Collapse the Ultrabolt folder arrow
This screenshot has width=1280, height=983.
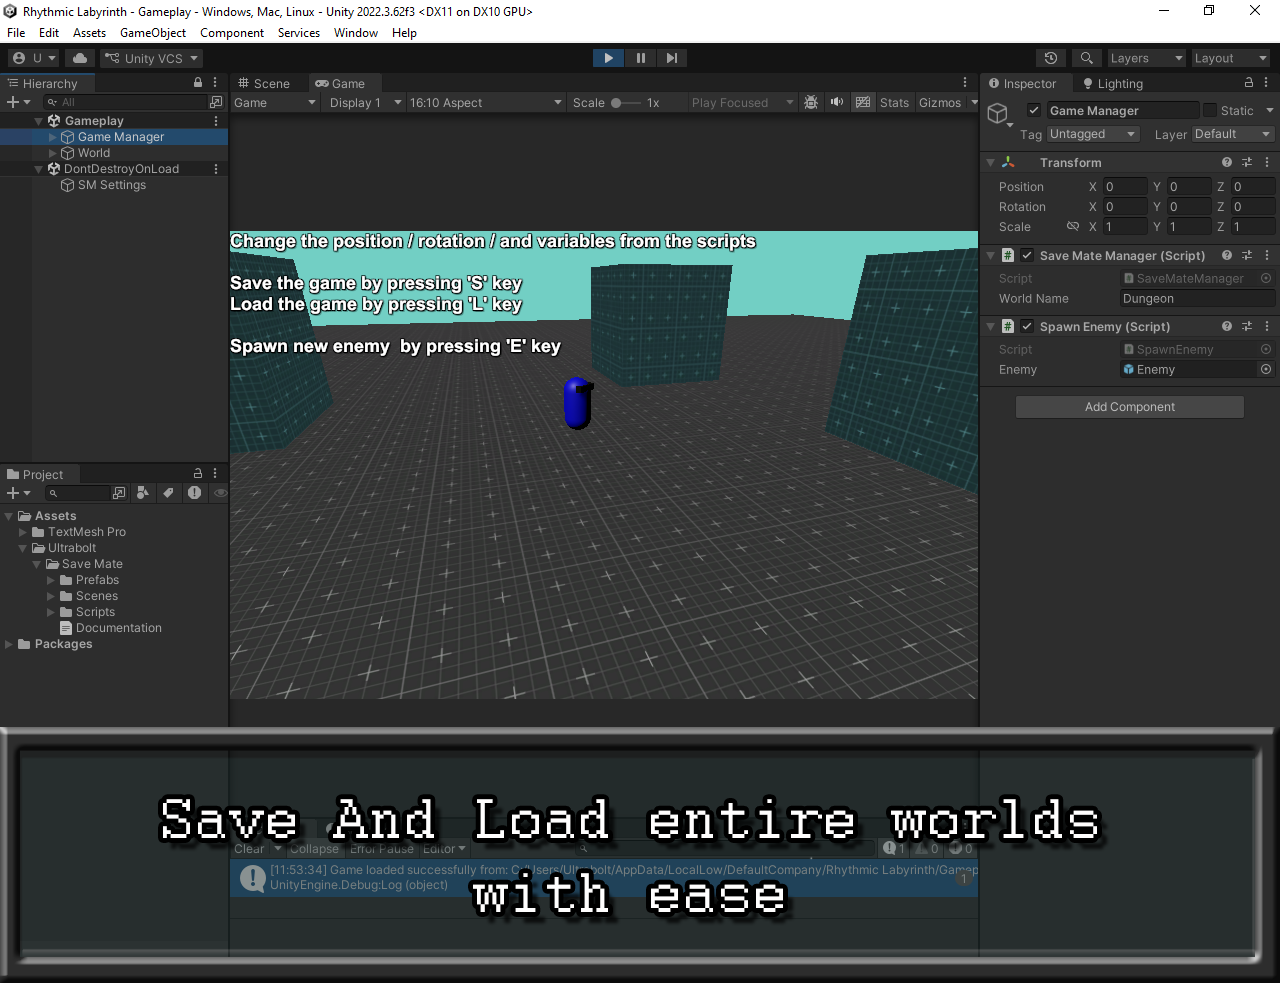[x=23, y=548]
